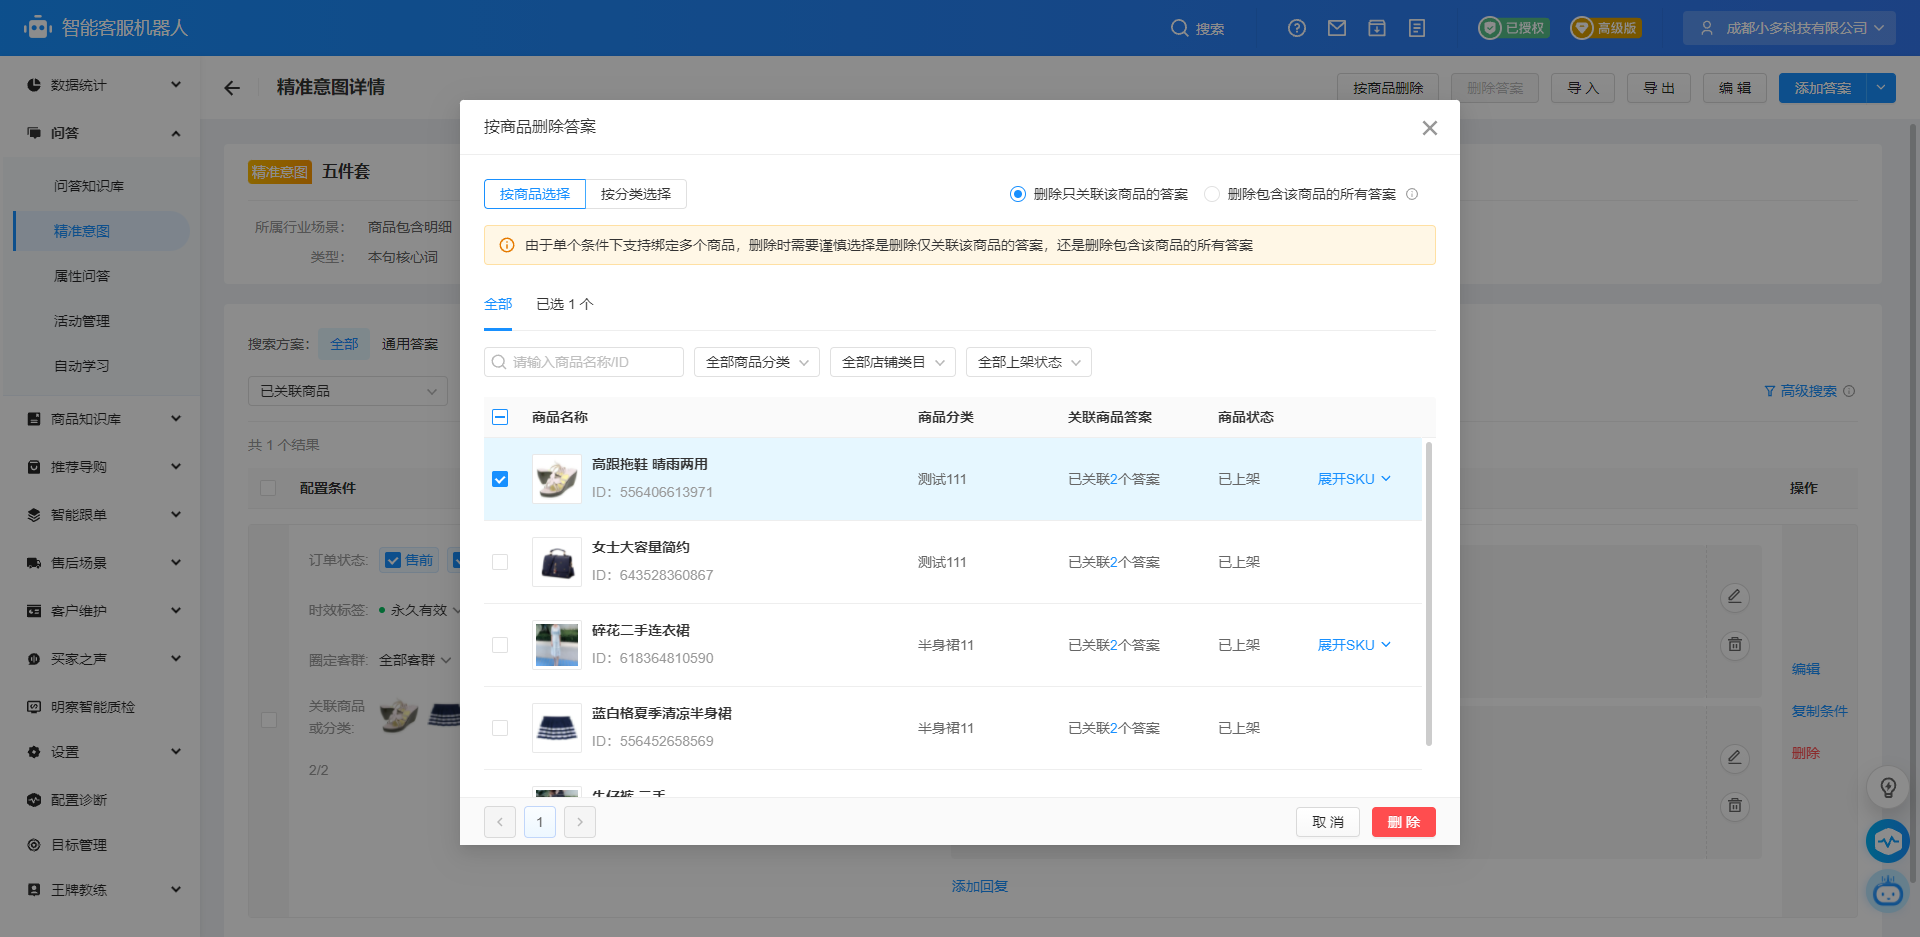The height and width of the screenshot is (937, 1920).
Task: Click the 售后场景 sidebar icon
Action: tap(34, 563)
